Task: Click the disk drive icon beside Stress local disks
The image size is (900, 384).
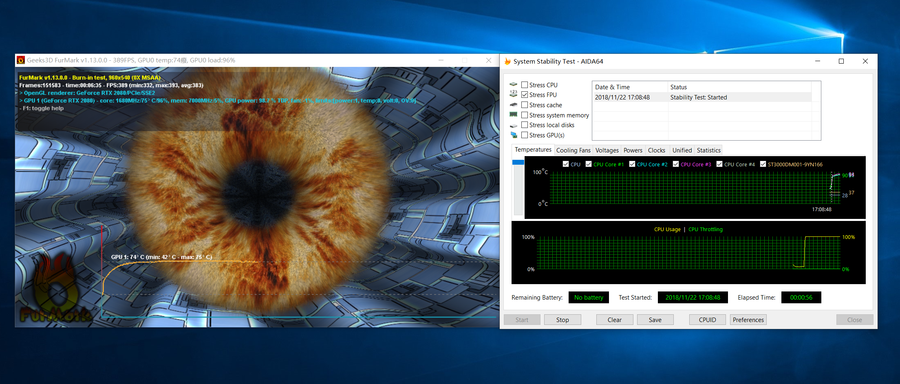Action: click(x=513, y=125)
